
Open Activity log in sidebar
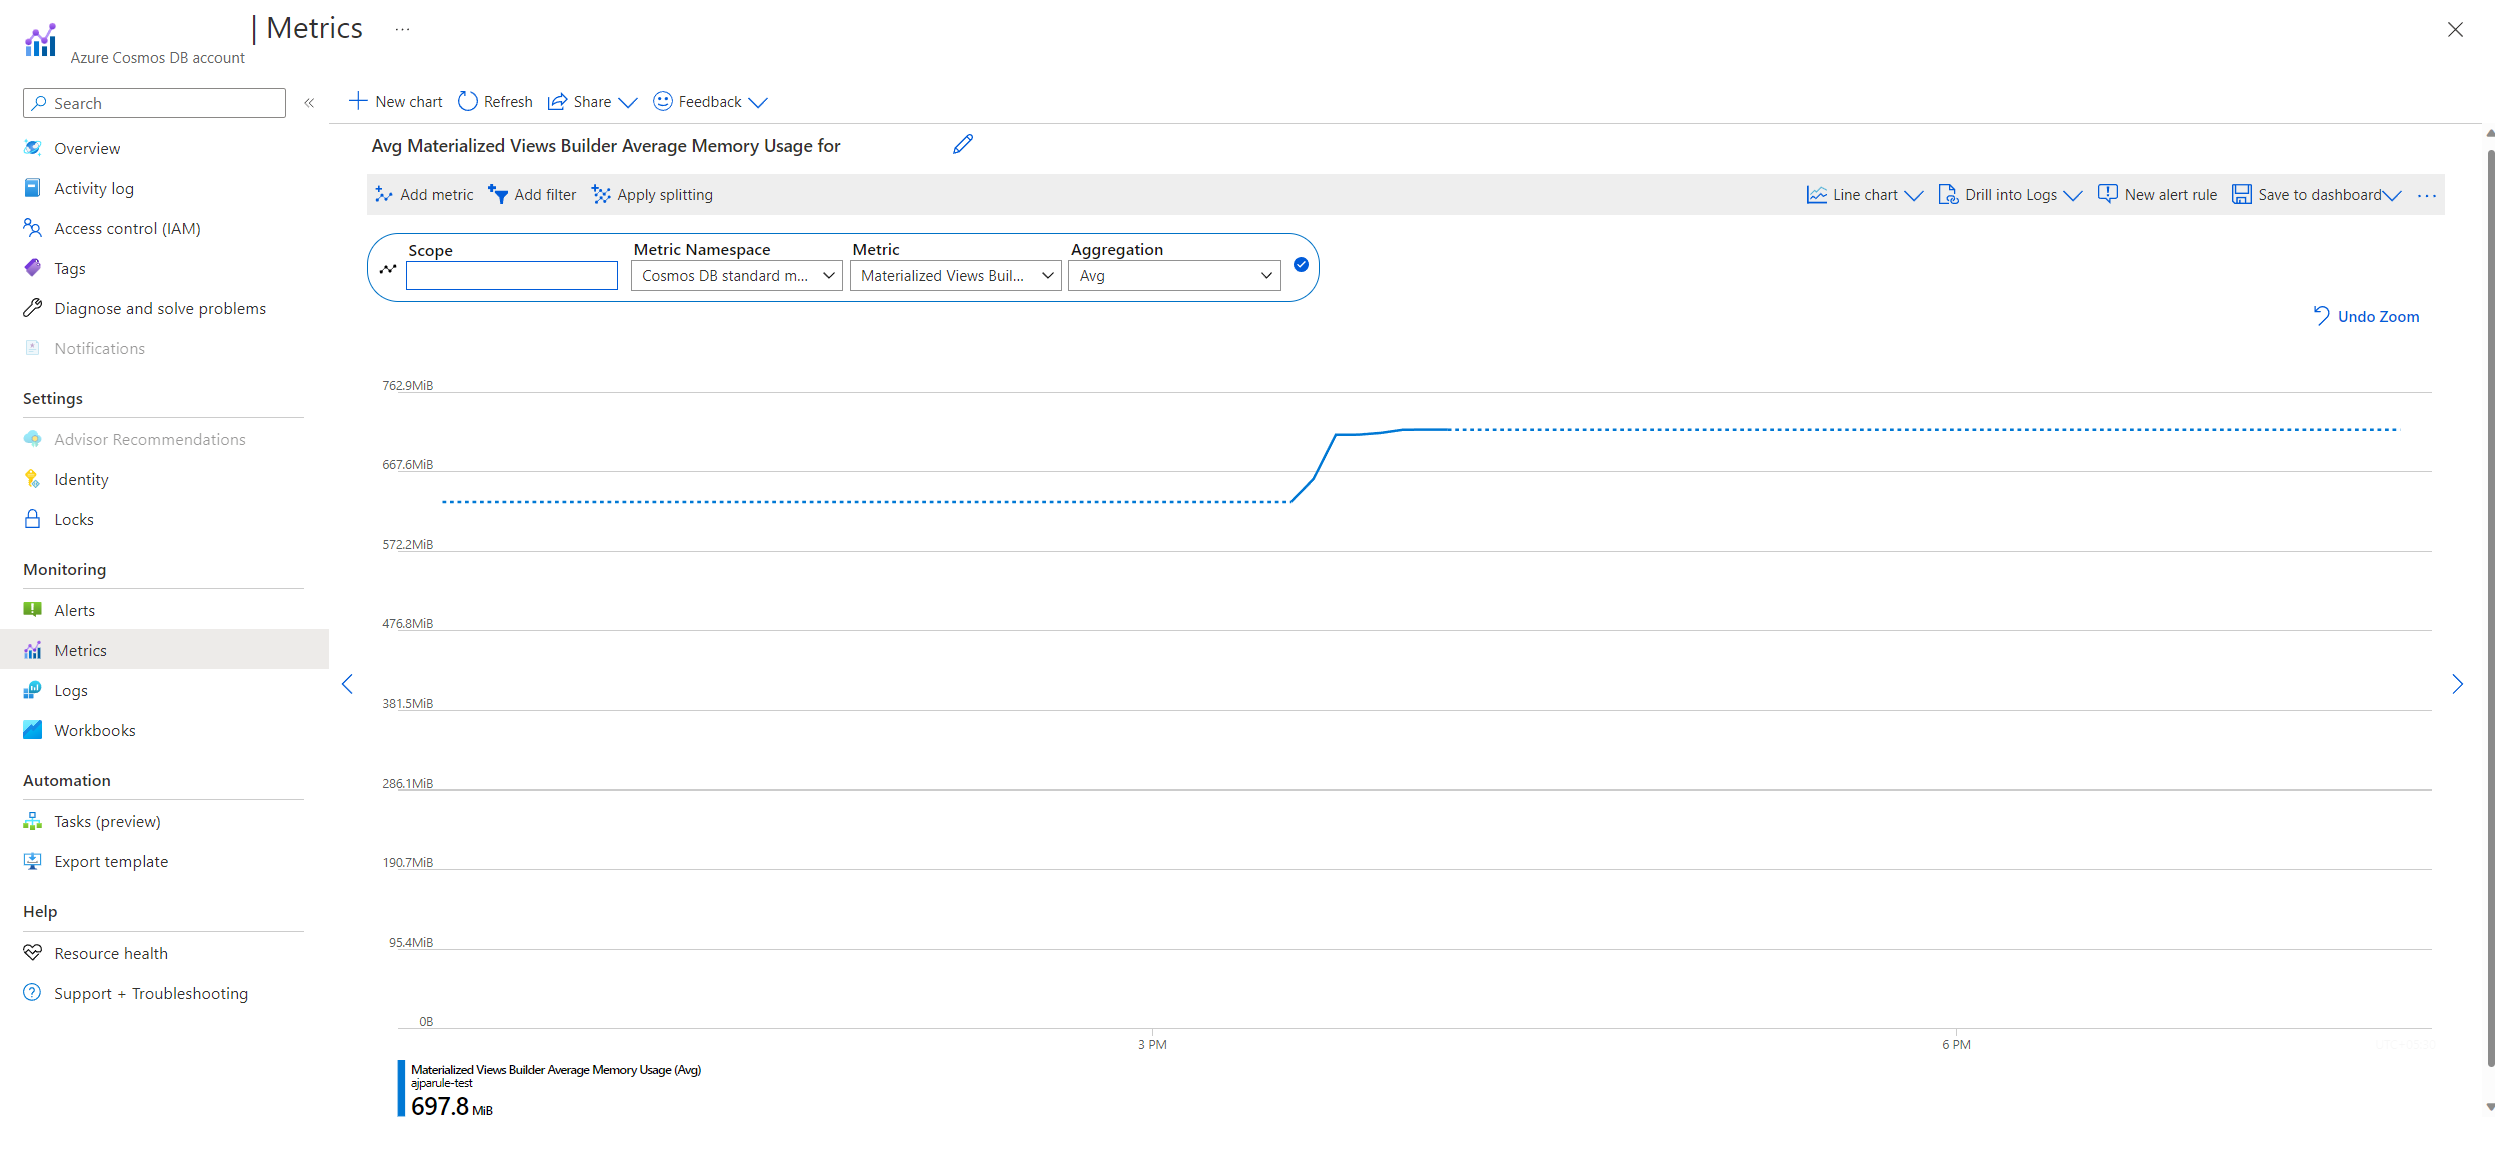click(x=93, y=189)
